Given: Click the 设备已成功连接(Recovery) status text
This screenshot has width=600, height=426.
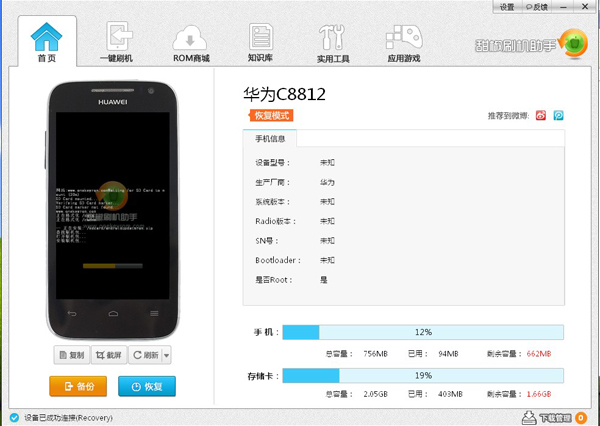Looking at the screenshot, I should point(68,418).
